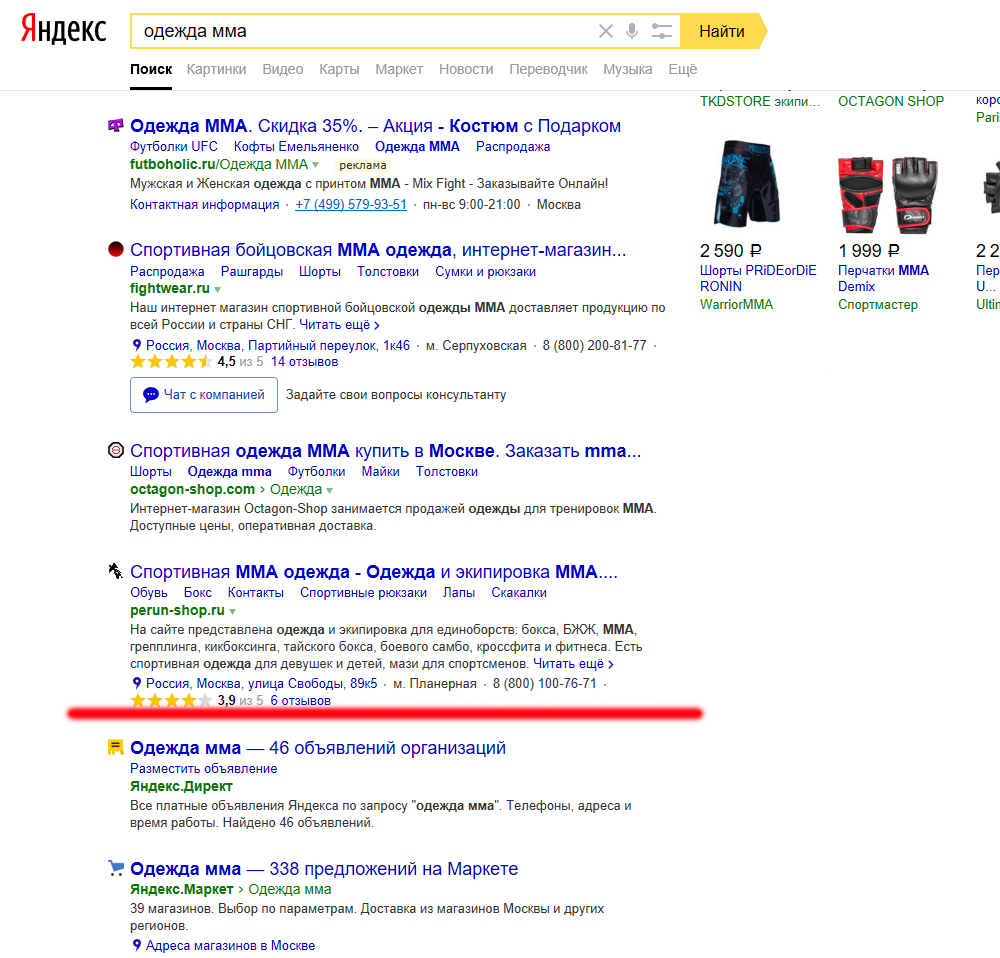This screenshot has height=958, width=1000.
Task: Click the Разместить объявление link
Action: tap(203, 769)
